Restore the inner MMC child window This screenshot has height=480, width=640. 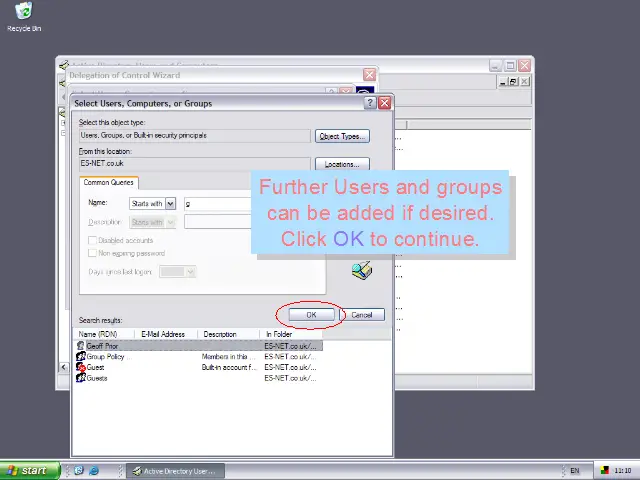click(x=513, y=82)
